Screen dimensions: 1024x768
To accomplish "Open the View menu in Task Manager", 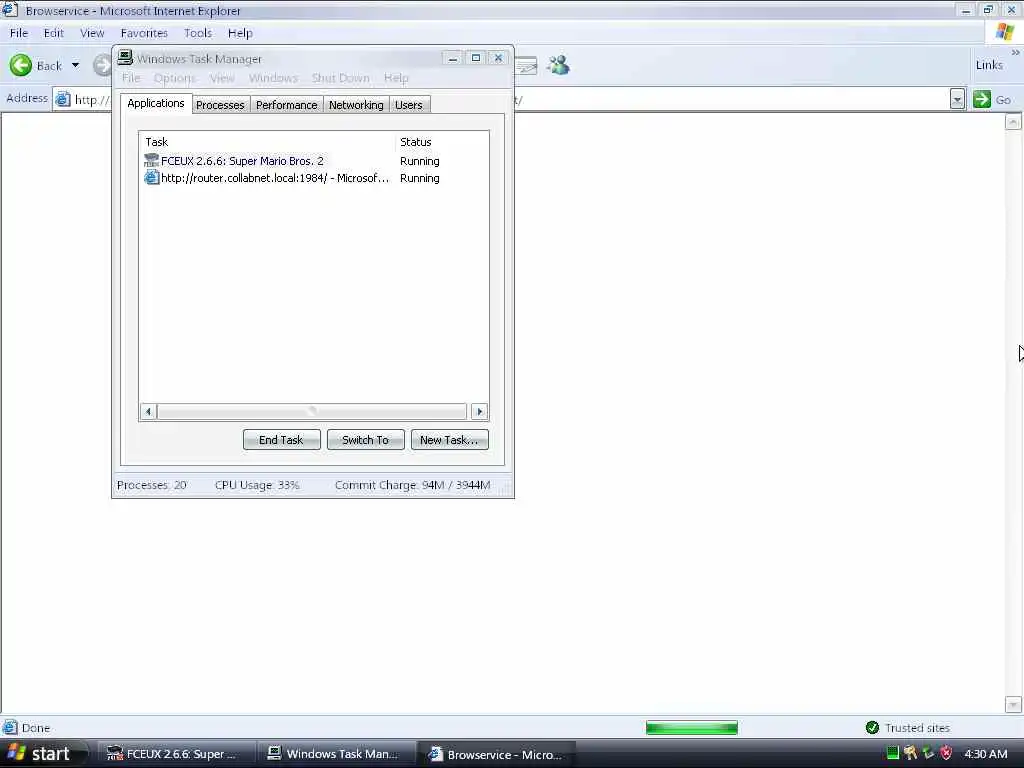I will click(x=222, y=78).
